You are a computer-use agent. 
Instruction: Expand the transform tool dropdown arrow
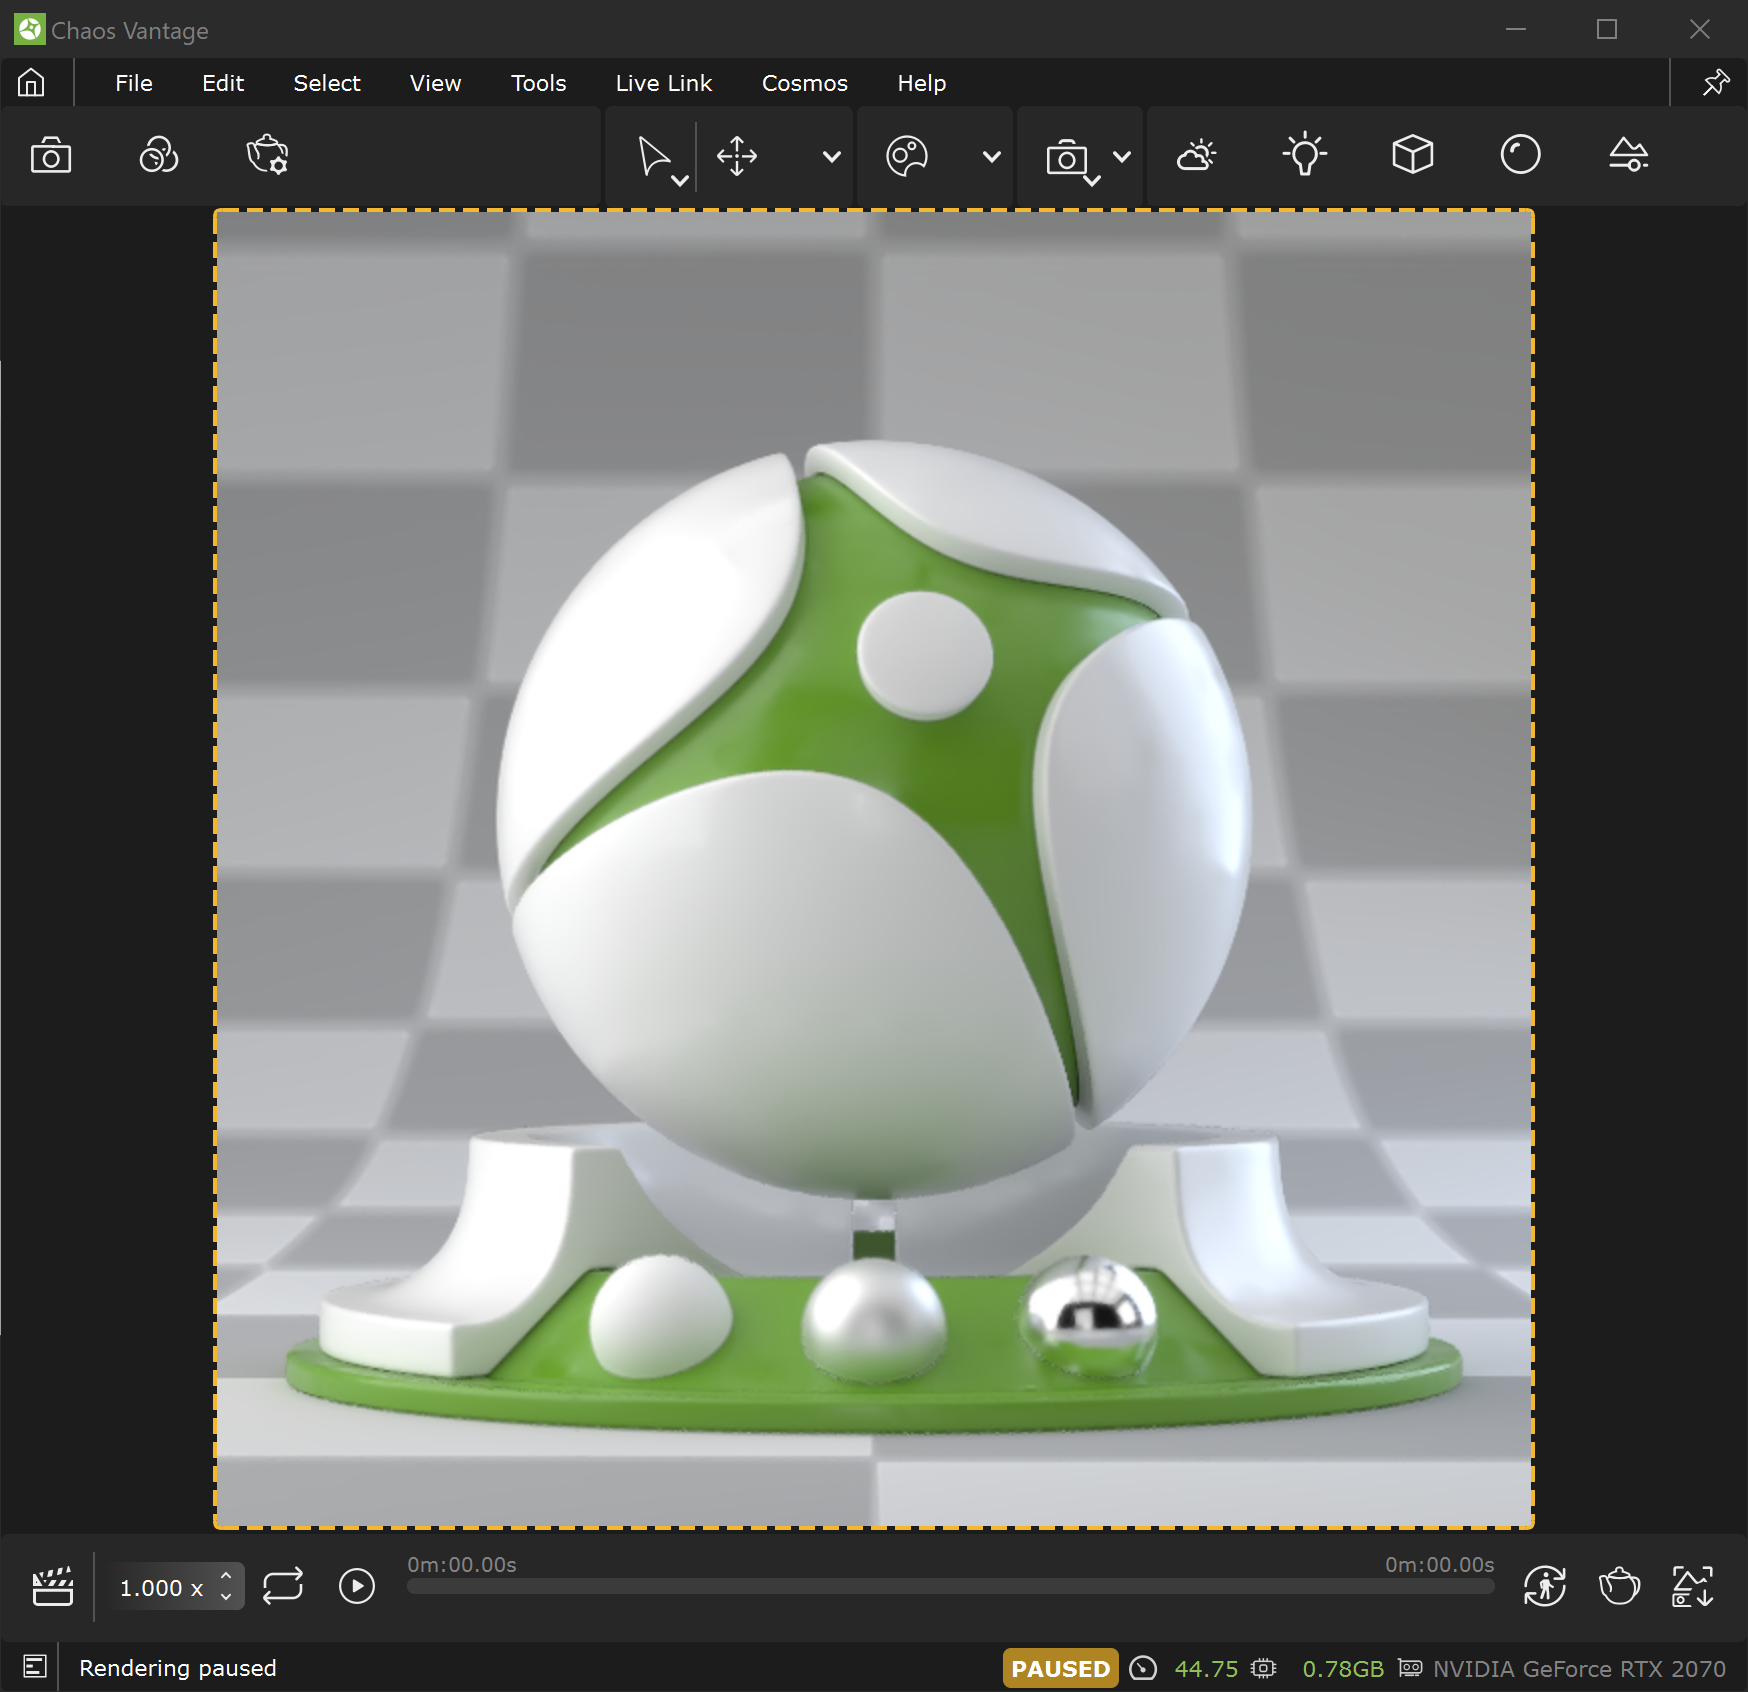tap(831, 157)
